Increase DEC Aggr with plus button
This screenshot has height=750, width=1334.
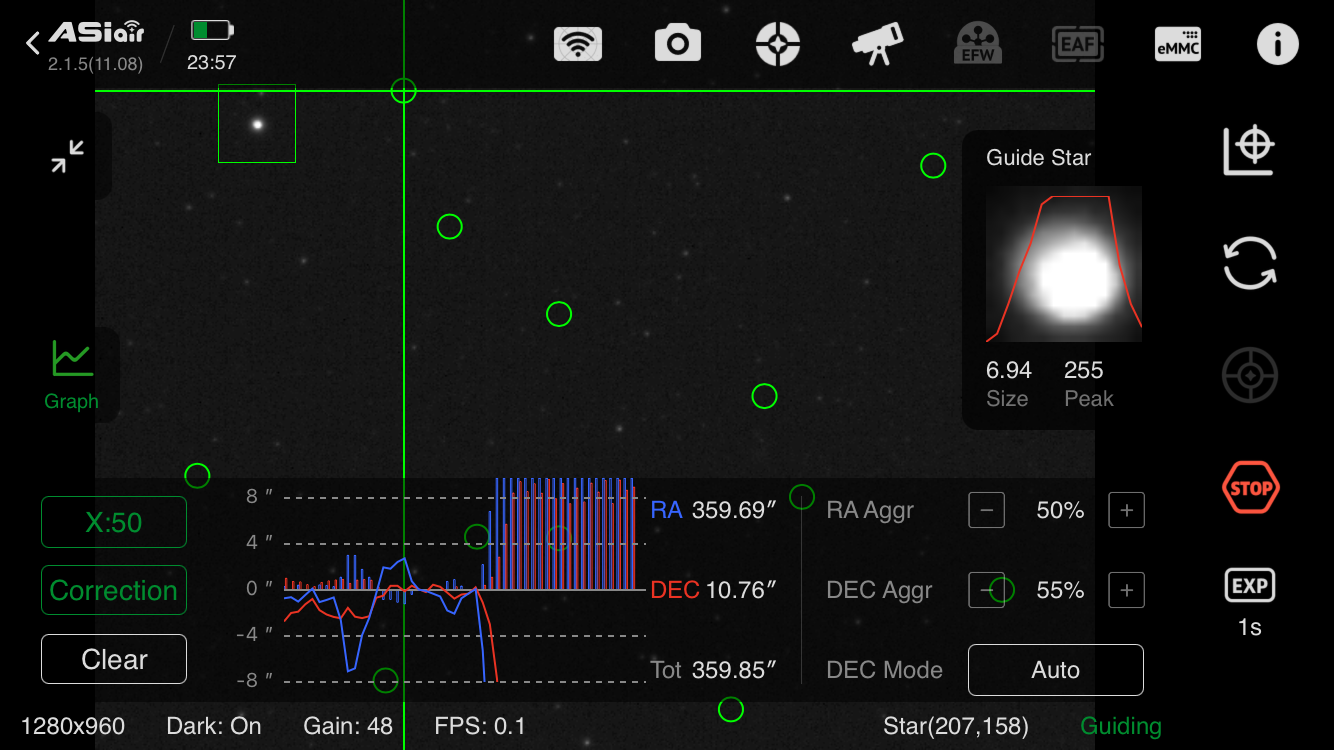1126,590
